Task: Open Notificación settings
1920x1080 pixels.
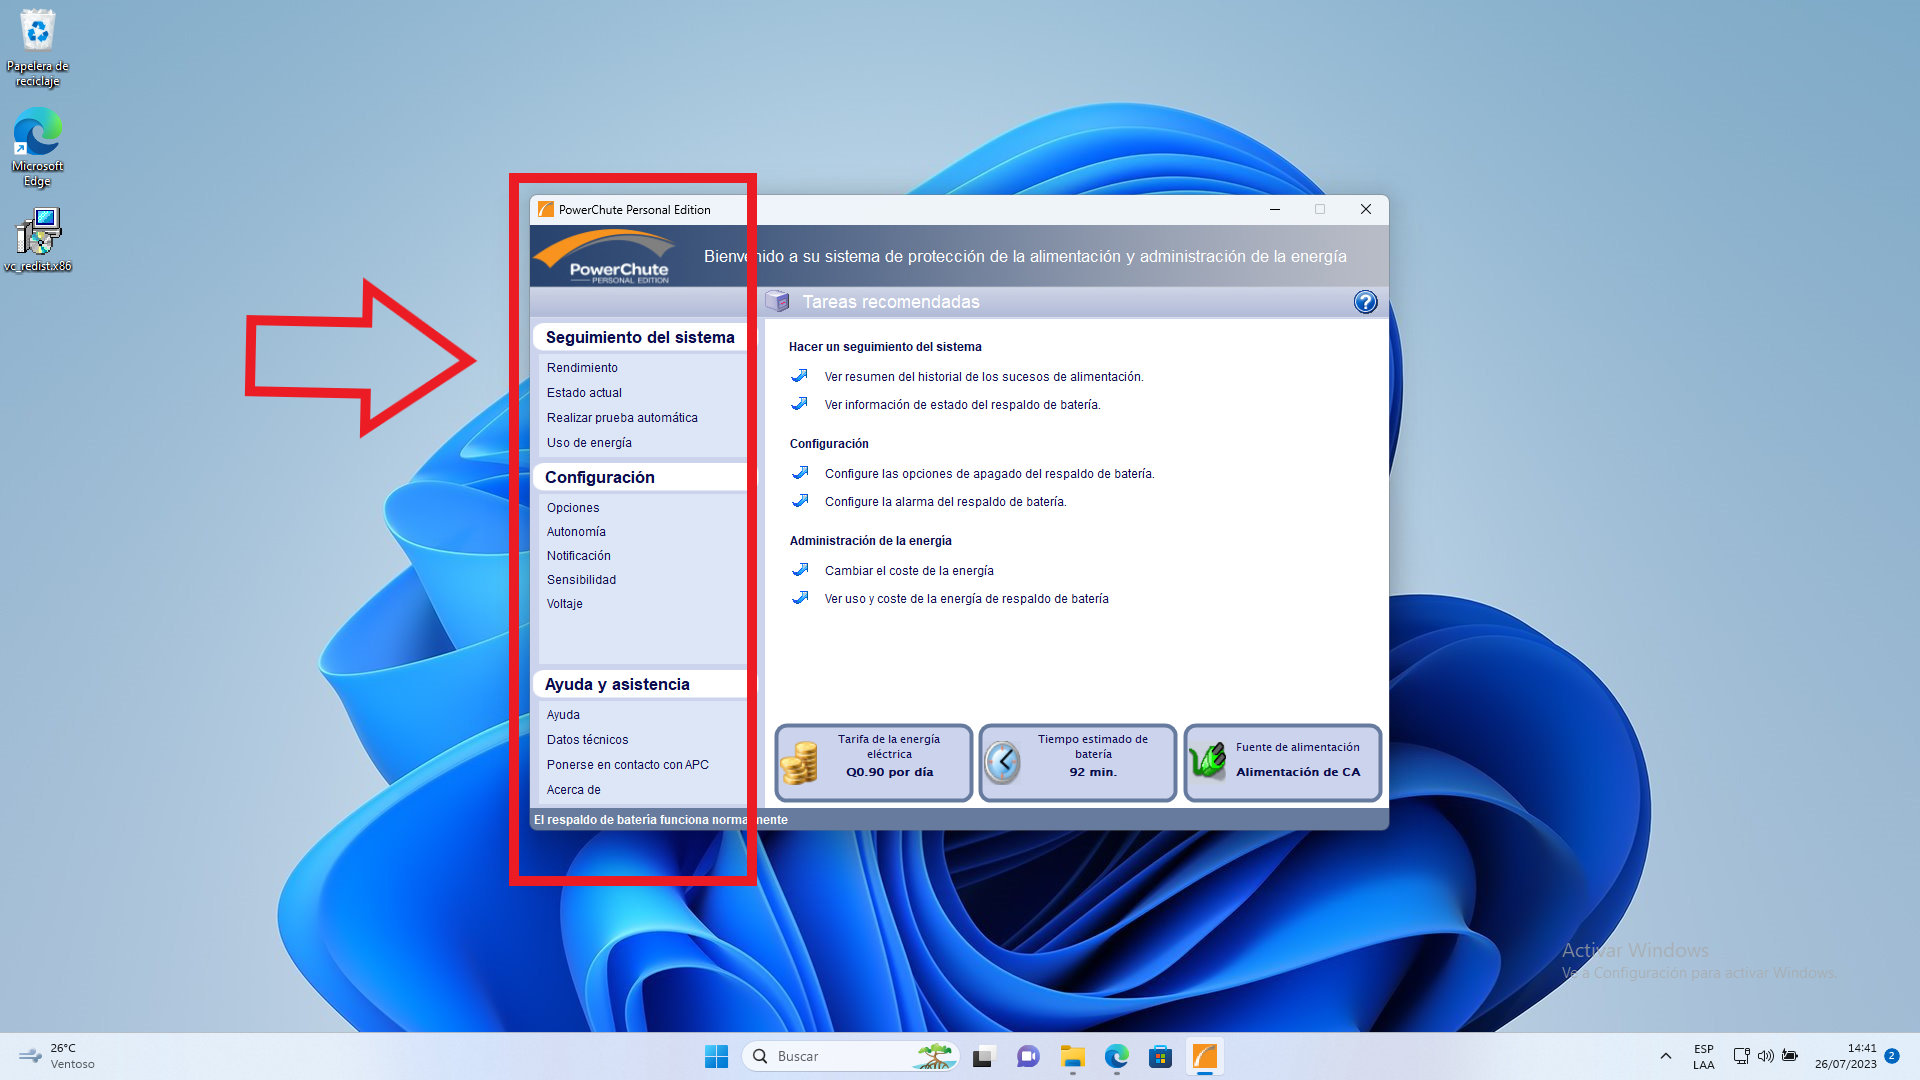Action: (x=578, y=556)
